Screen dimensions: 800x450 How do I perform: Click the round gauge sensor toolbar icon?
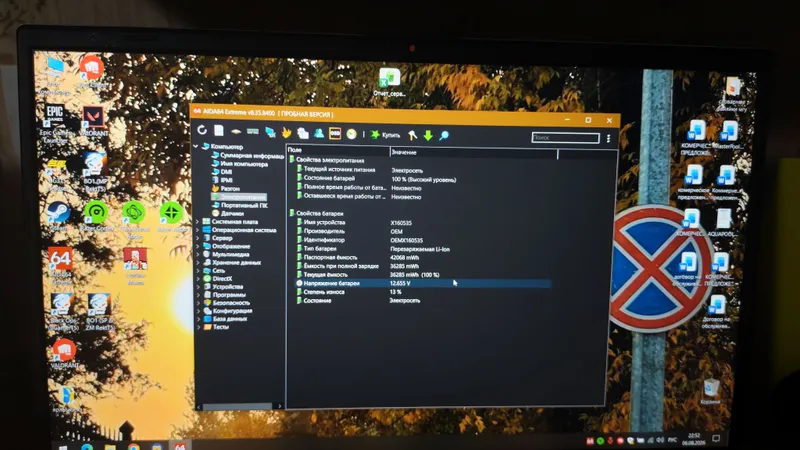(x=352, y=134)
